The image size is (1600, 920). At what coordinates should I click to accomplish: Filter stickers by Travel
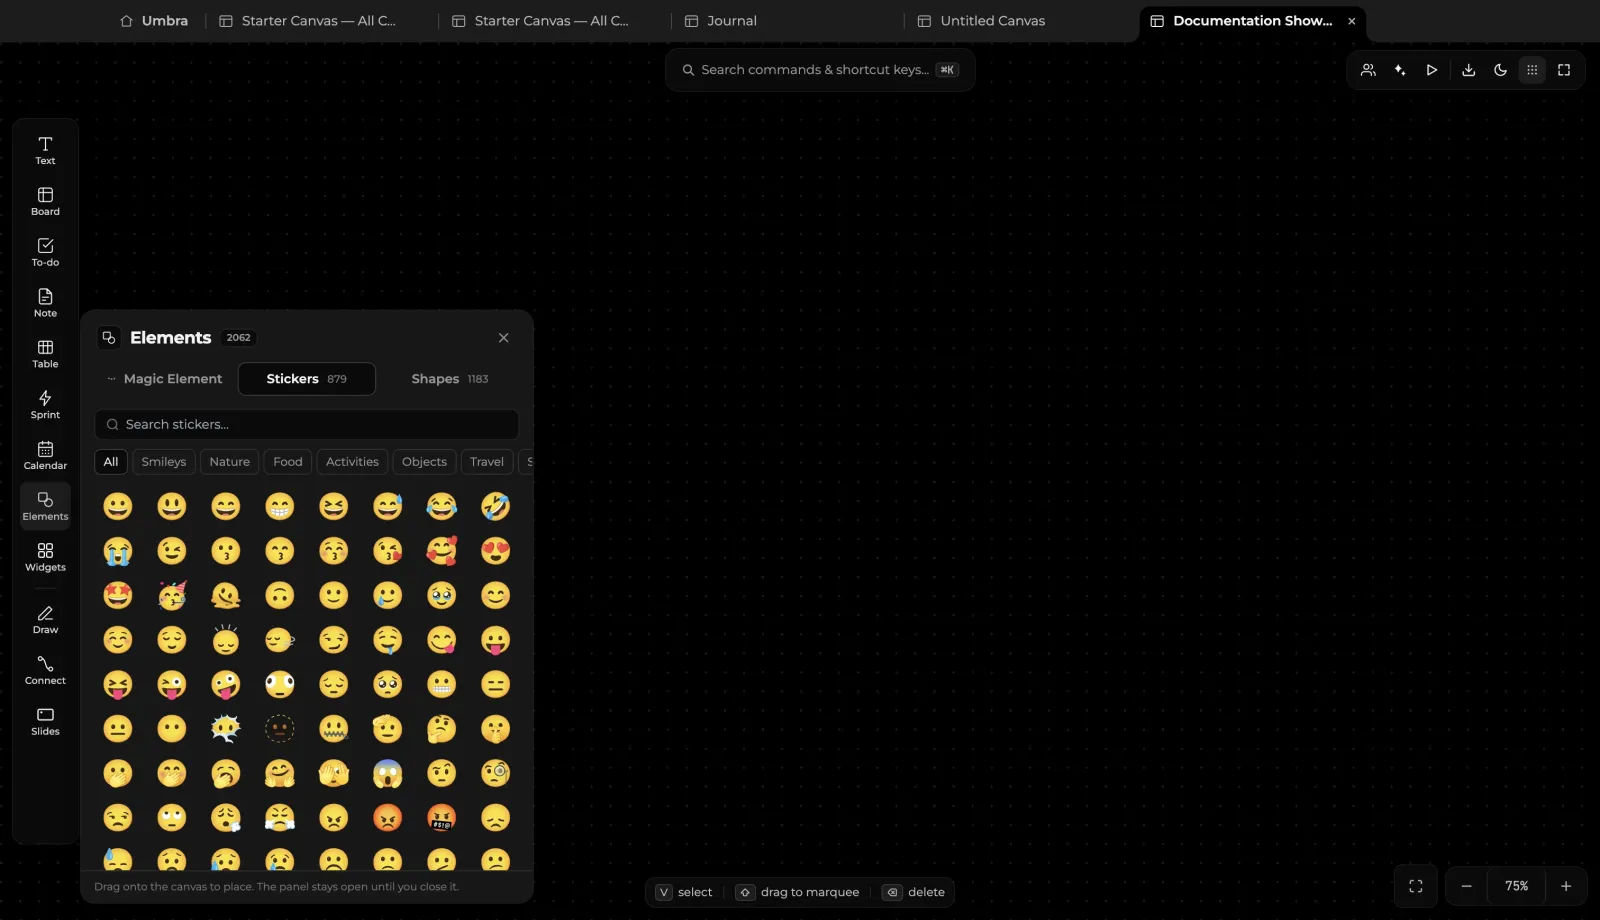click(487, 462)
